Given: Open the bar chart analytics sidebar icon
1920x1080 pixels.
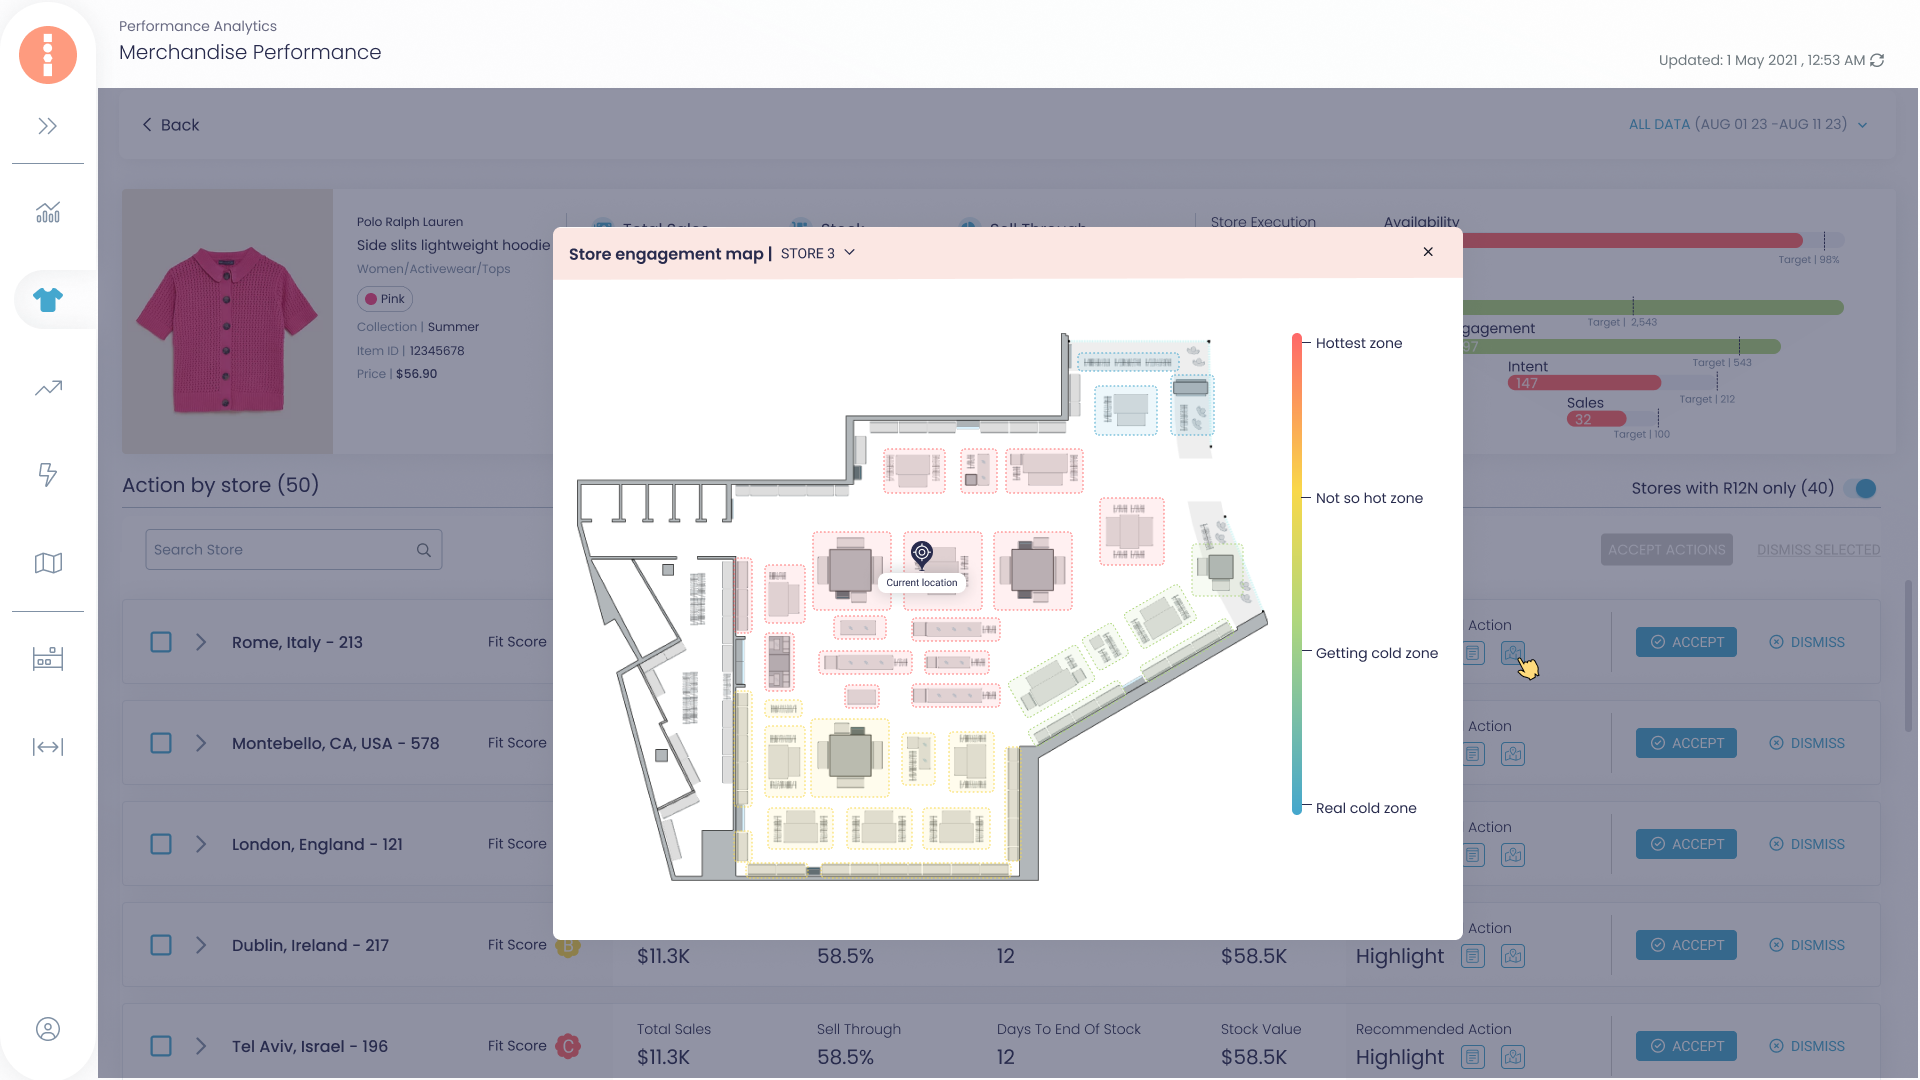Looking at the screenshot, I should (48, 212).
